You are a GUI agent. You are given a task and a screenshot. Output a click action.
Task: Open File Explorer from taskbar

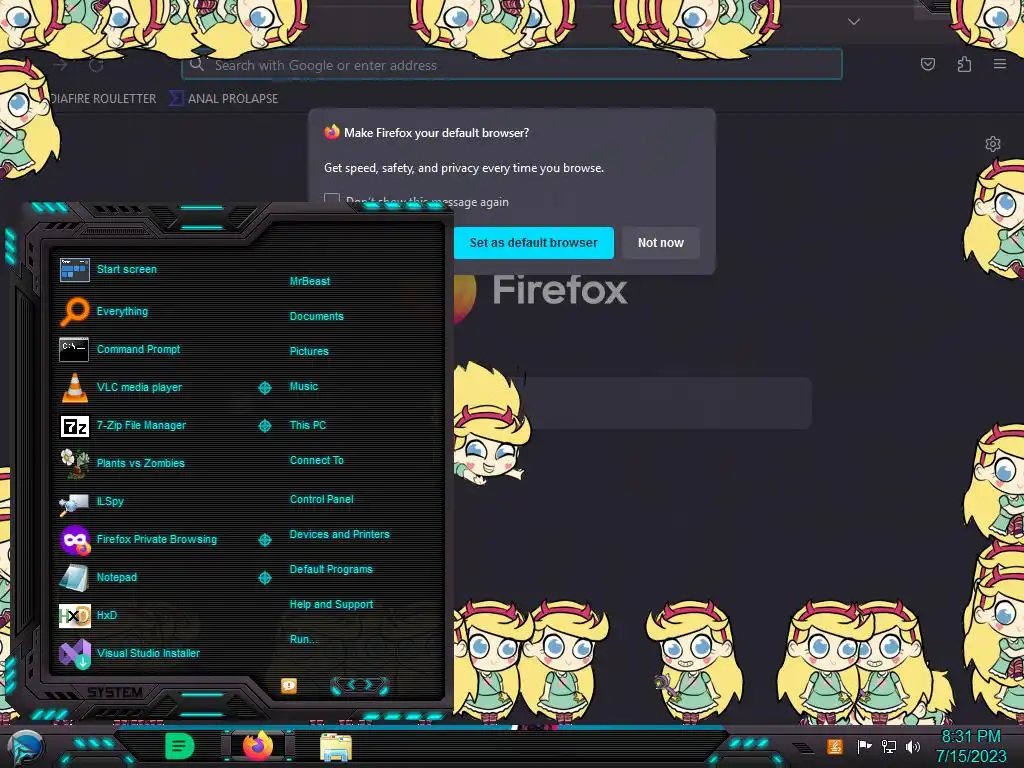[x=336, y=747]
